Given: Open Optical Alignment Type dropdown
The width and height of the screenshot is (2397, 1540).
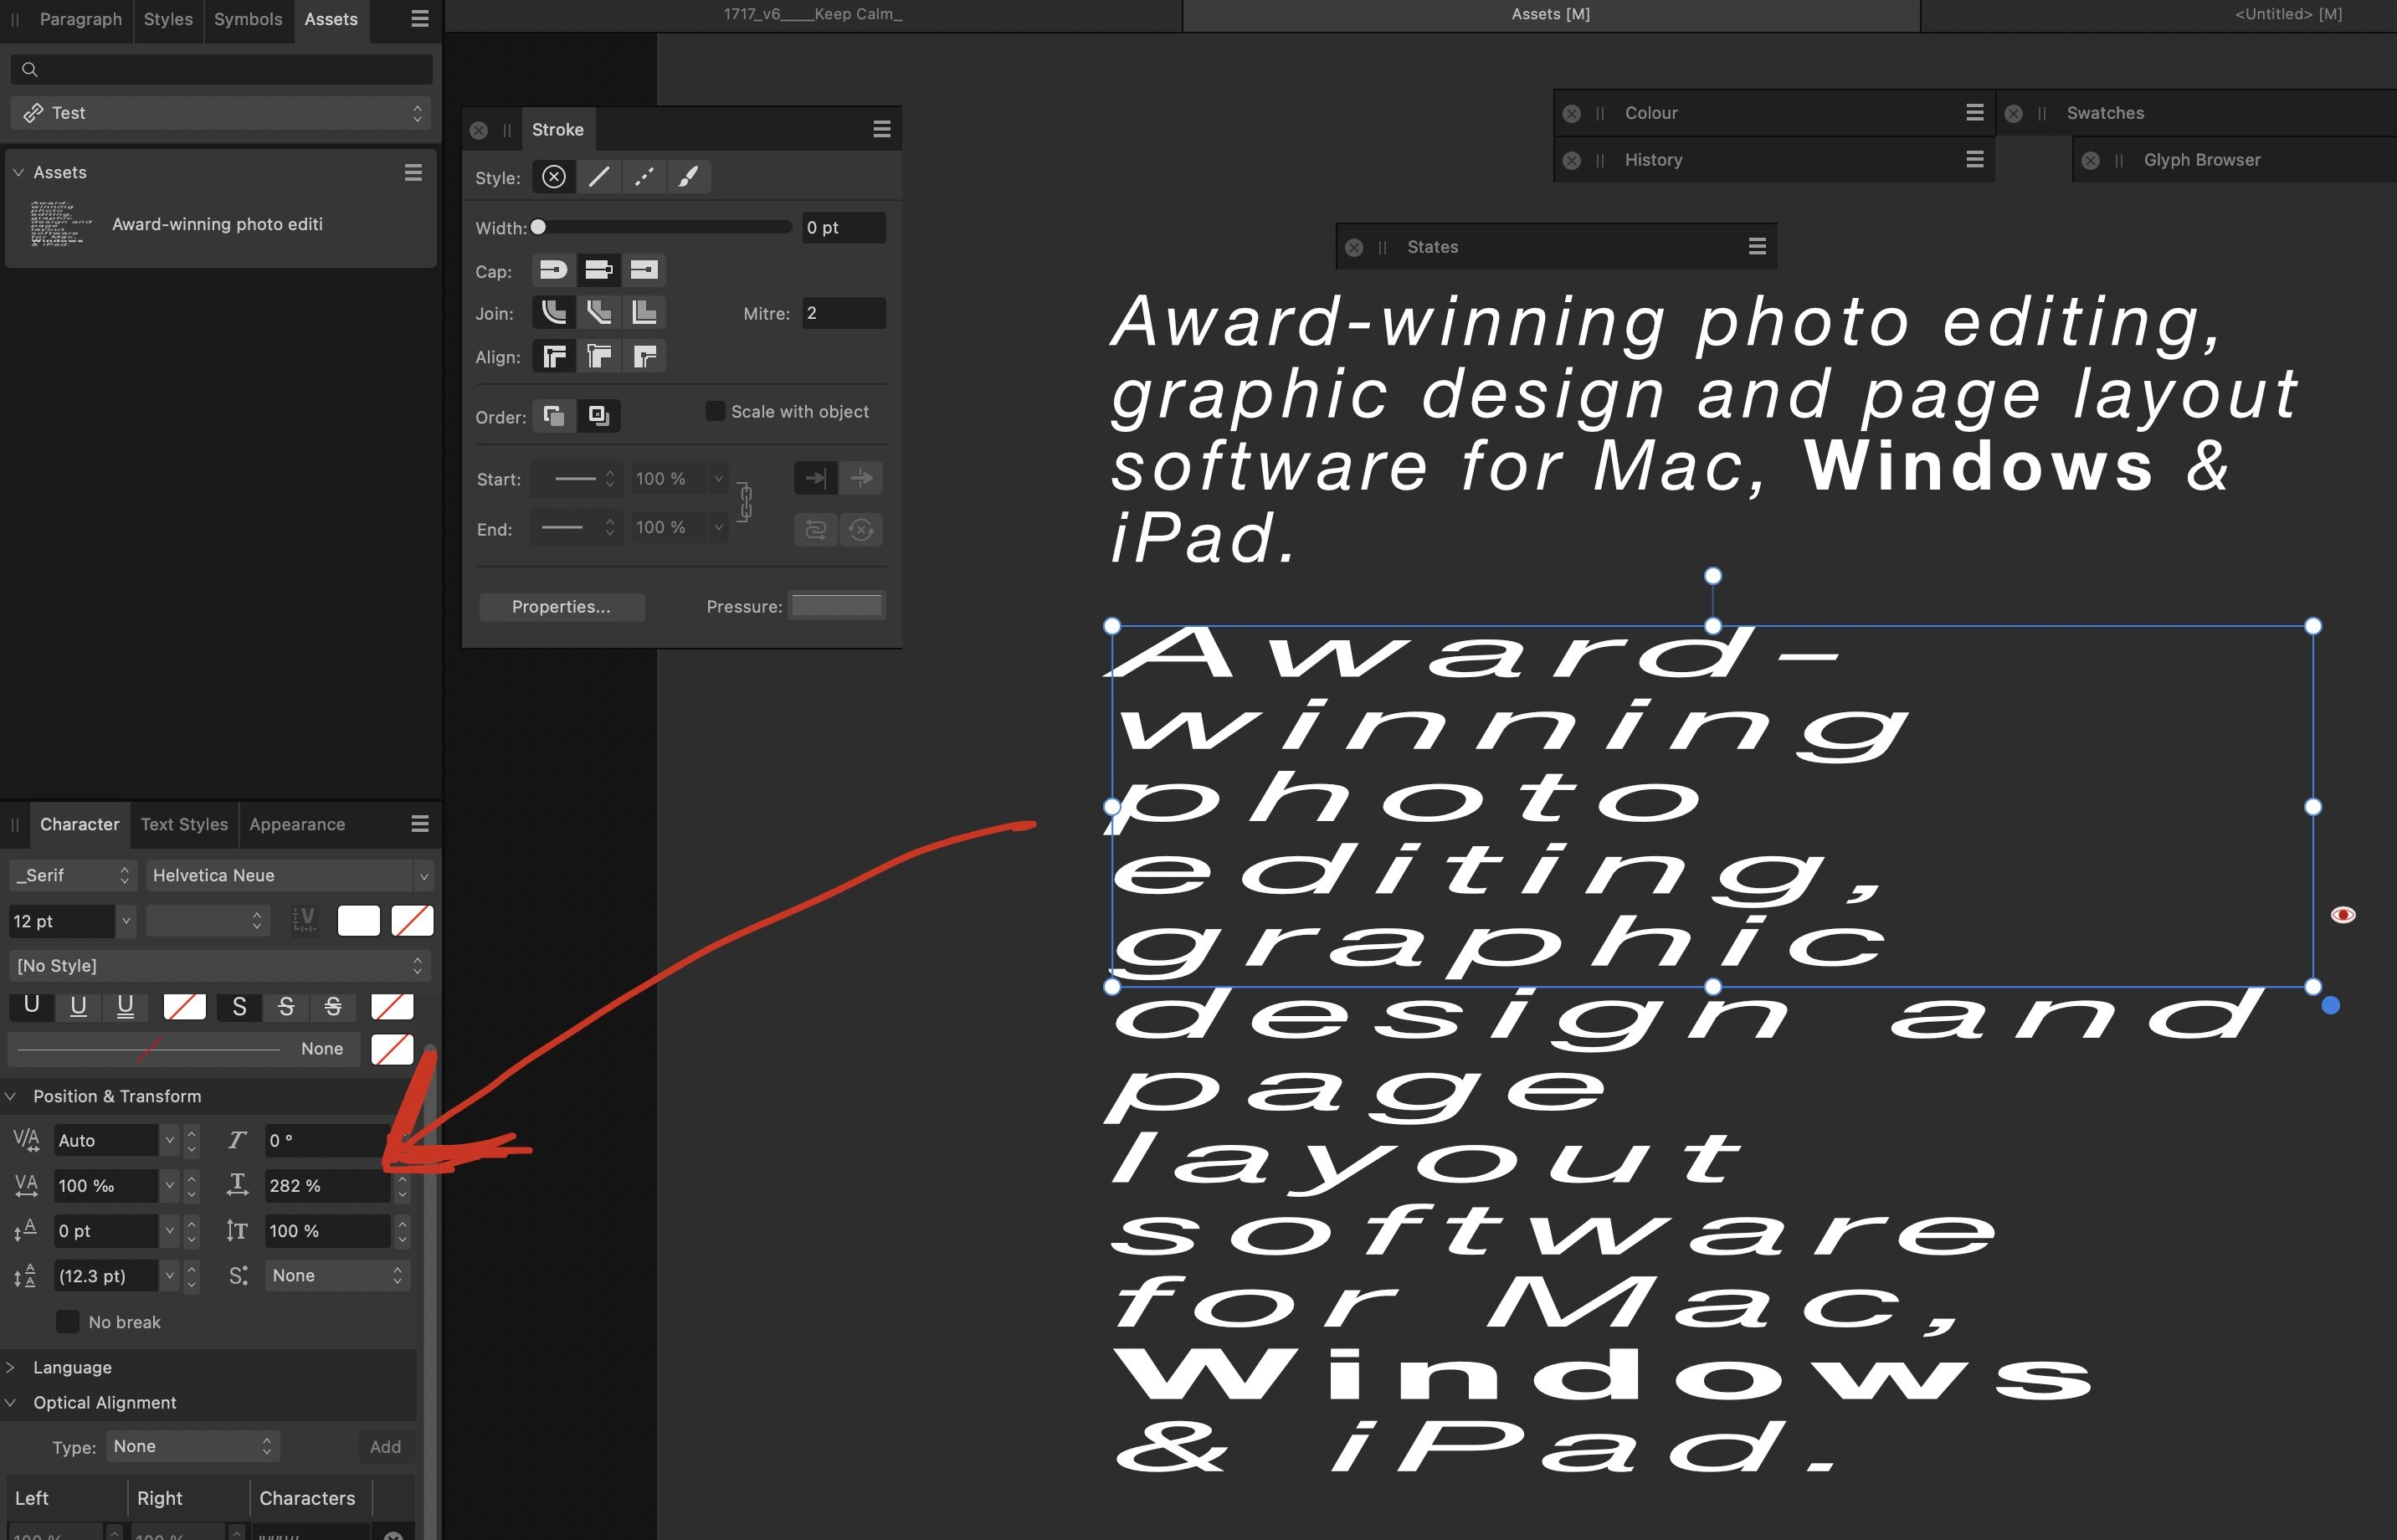Looking at the screenshot, I should pos(192,1446).
